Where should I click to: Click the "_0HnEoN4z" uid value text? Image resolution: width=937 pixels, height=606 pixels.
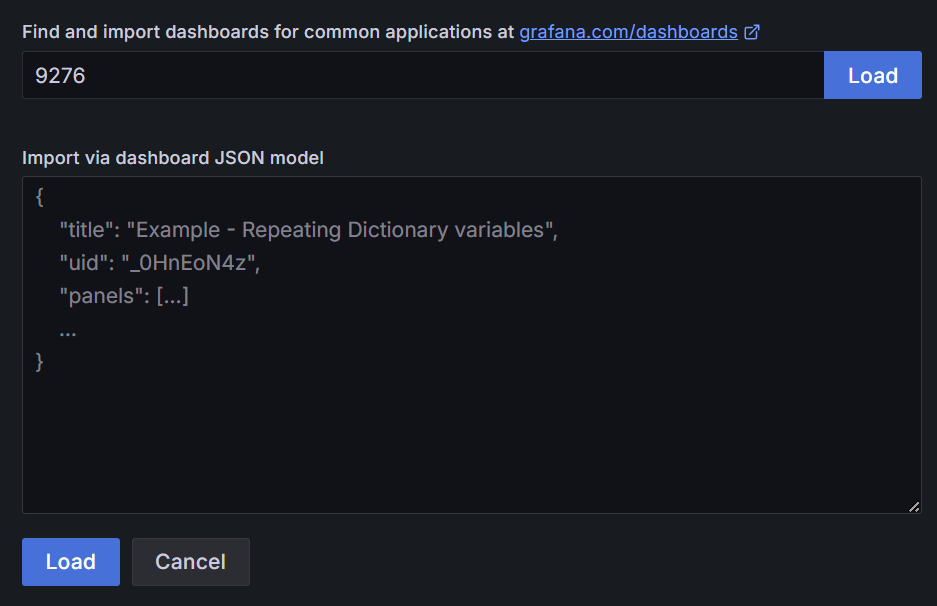click(x=189, y=263)
